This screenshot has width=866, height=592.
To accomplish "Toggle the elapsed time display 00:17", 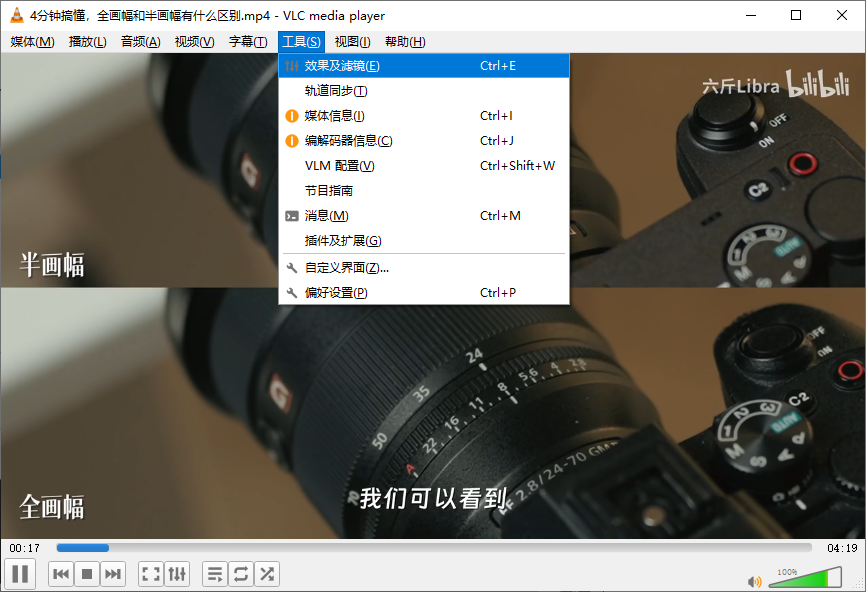I will point(25,548).
